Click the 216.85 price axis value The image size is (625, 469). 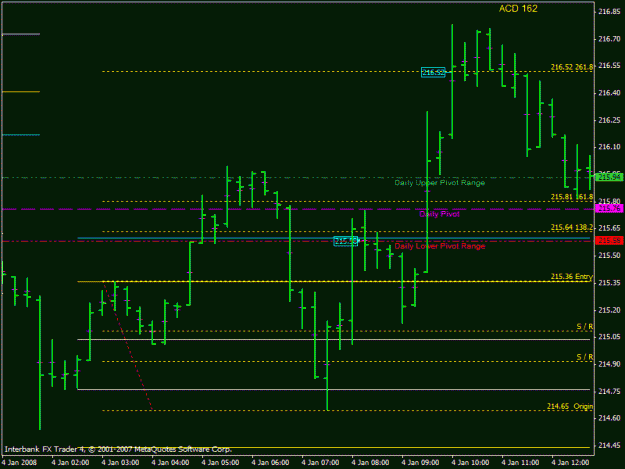click(609, 12)
